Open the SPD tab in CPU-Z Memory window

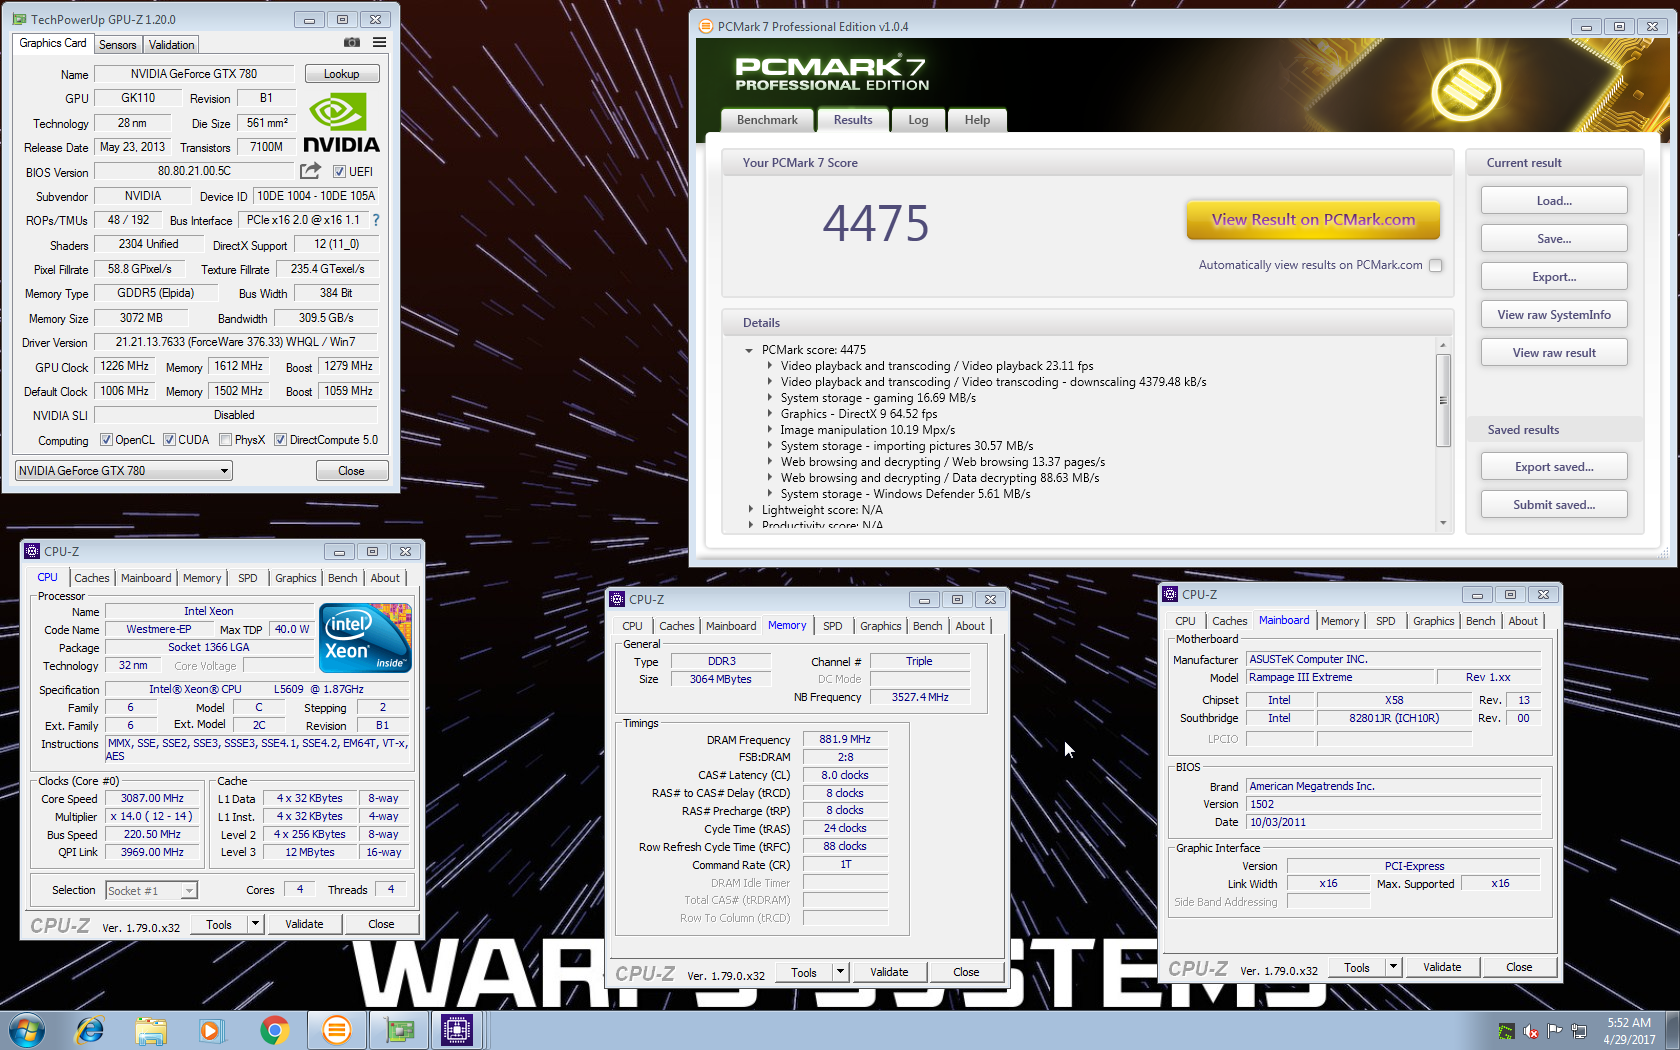click(x=833, y=626)
